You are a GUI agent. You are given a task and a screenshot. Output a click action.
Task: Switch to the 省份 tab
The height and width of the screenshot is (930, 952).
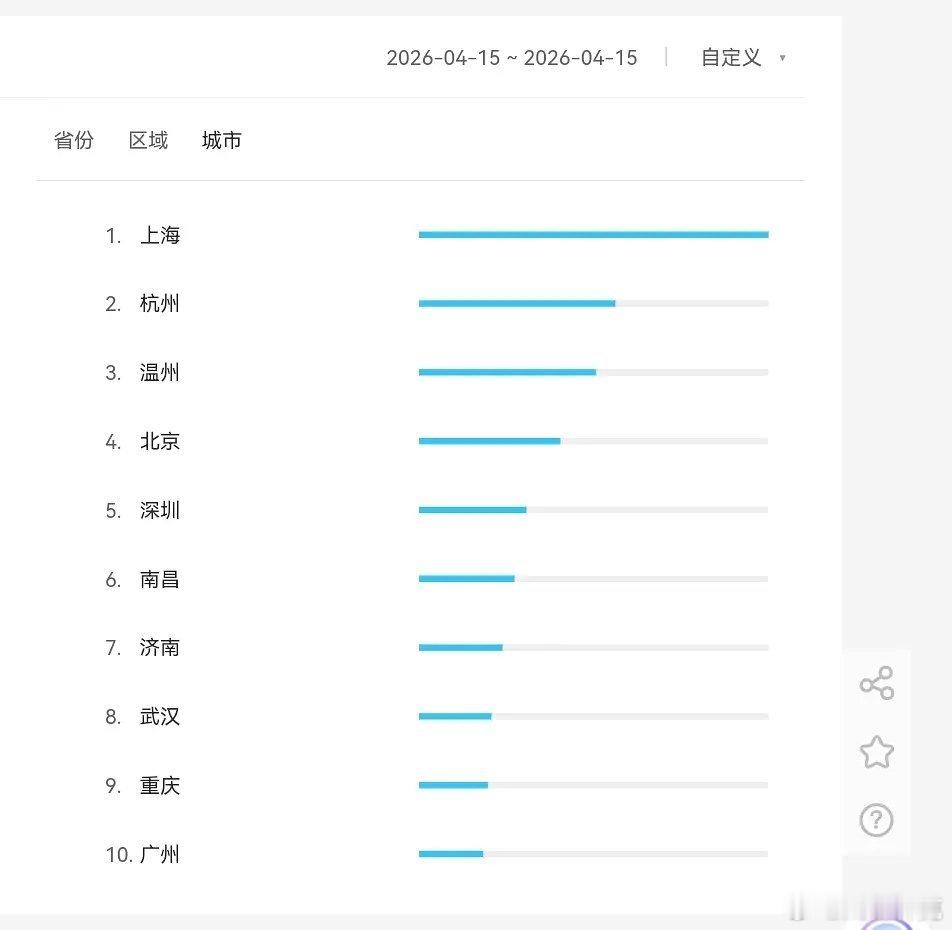pos(73,140)
